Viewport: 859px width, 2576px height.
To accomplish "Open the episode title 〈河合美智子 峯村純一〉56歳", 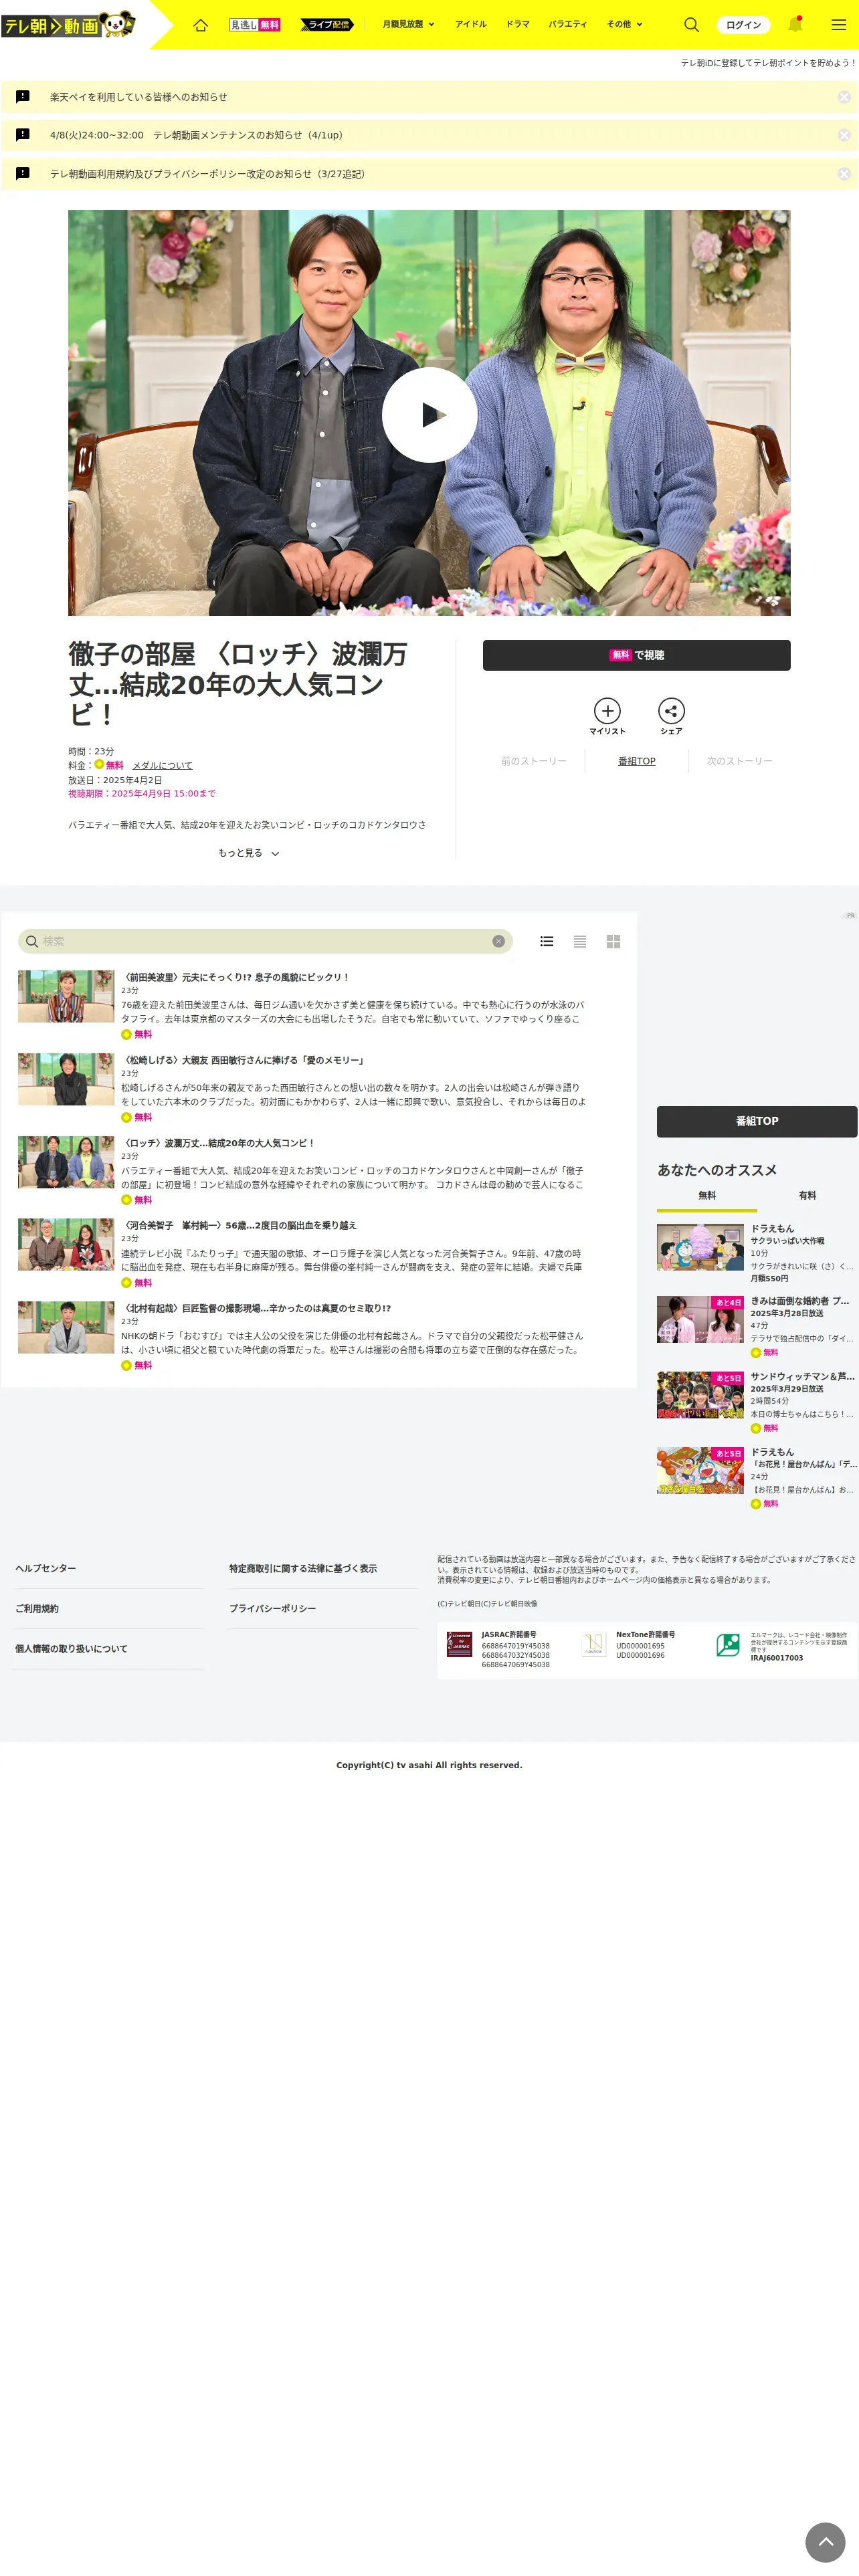I will click(239, 1225).
